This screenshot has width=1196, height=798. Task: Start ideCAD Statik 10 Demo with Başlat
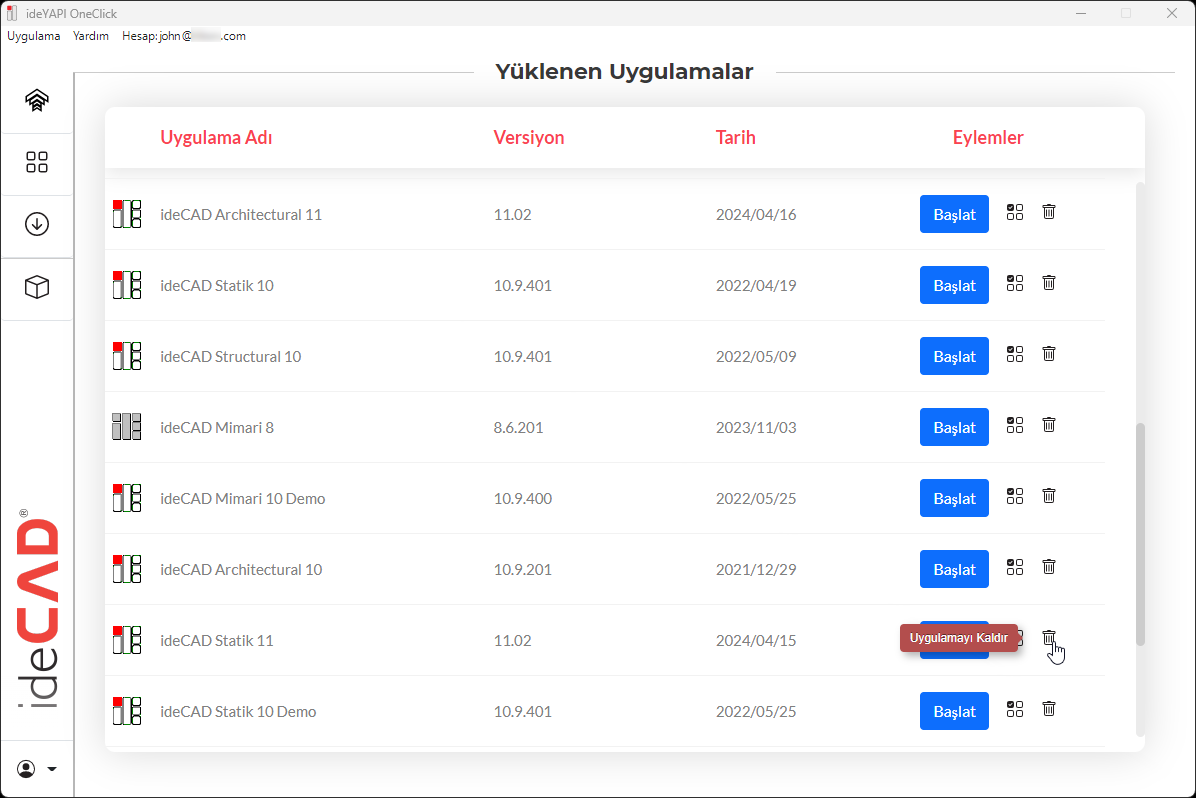point(954,711)
